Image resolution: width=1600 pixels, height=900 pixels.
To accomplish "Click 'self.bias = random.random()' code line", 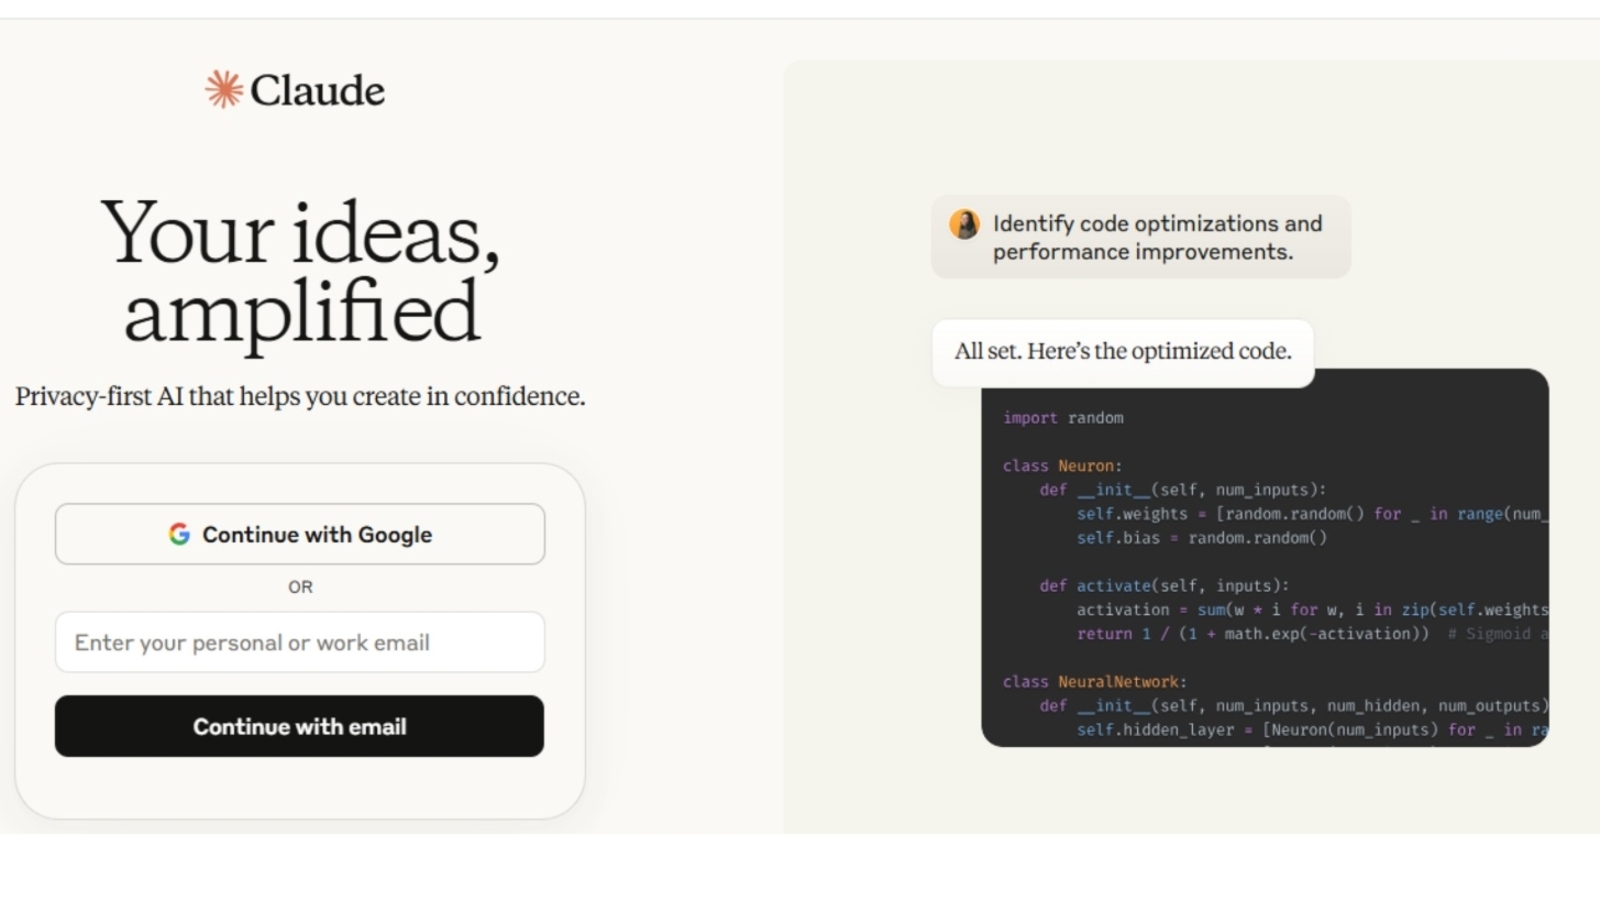I will 1202,538.
